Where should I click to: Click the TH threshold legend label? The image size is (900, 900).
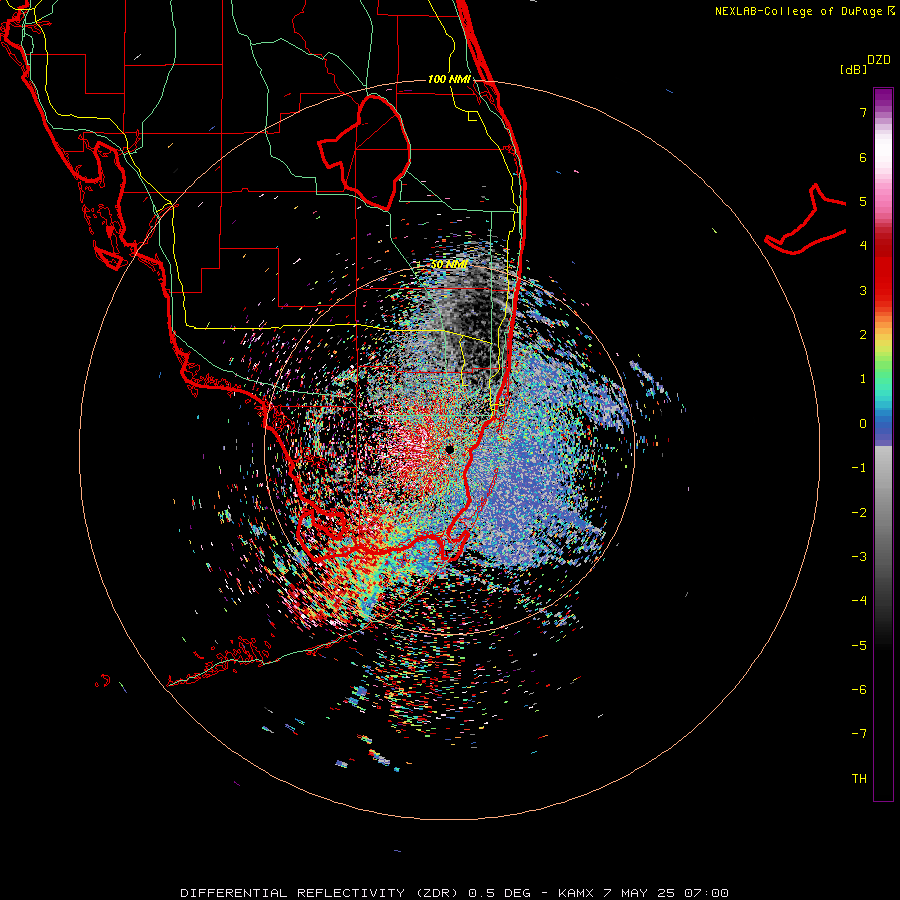point(859,779)
